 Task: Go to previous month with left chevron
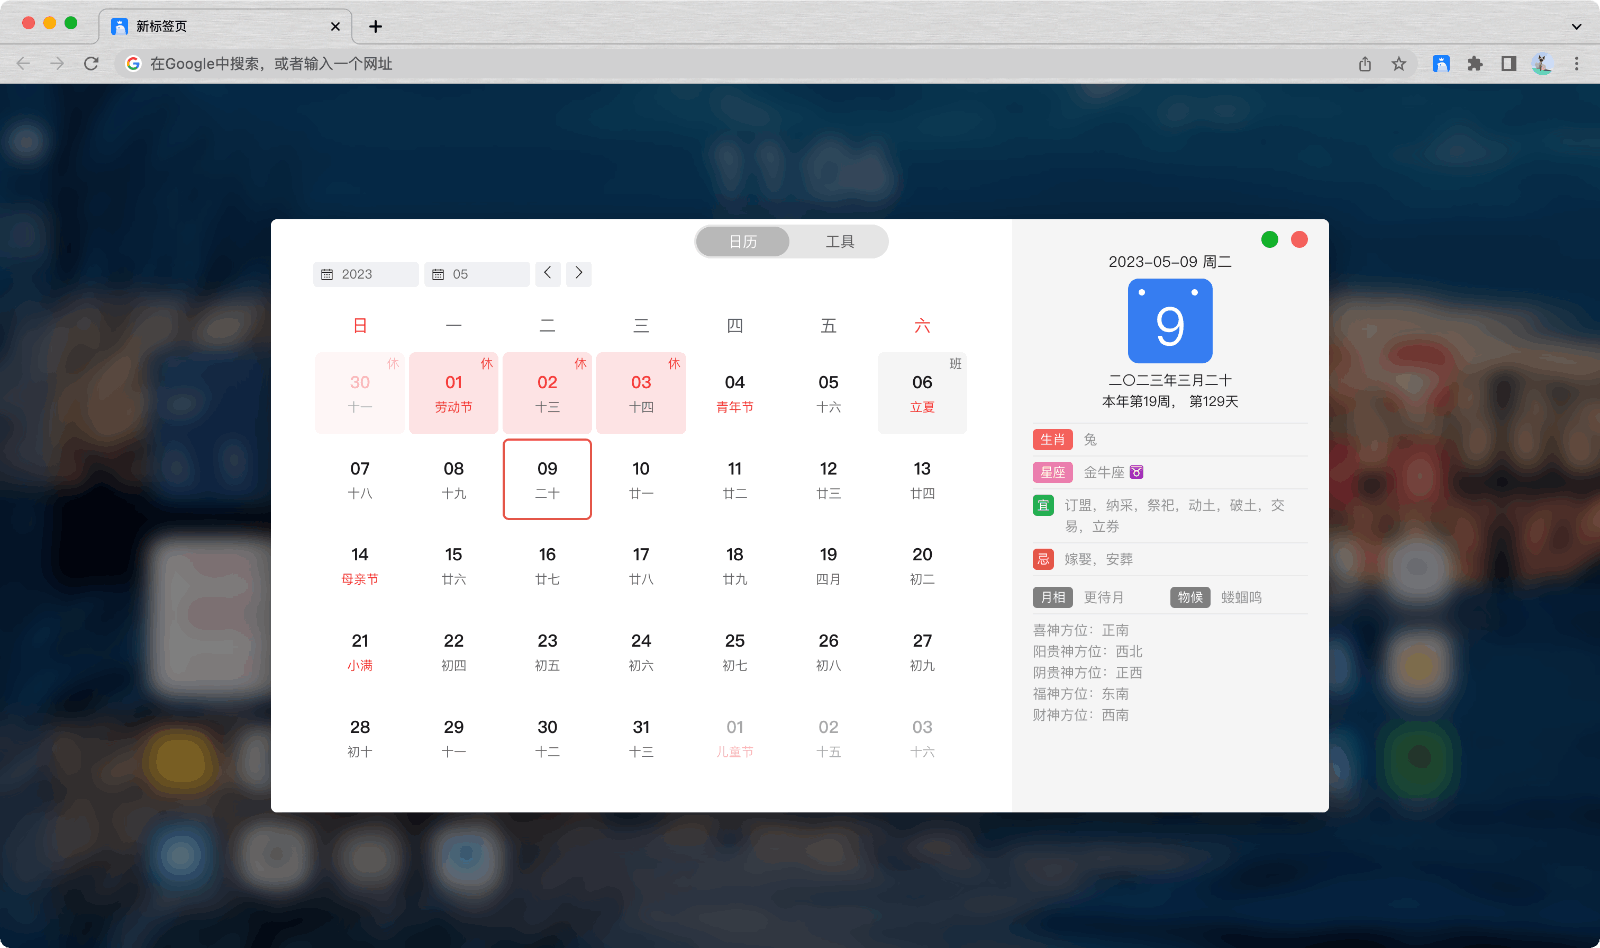(x=547, y=273)
